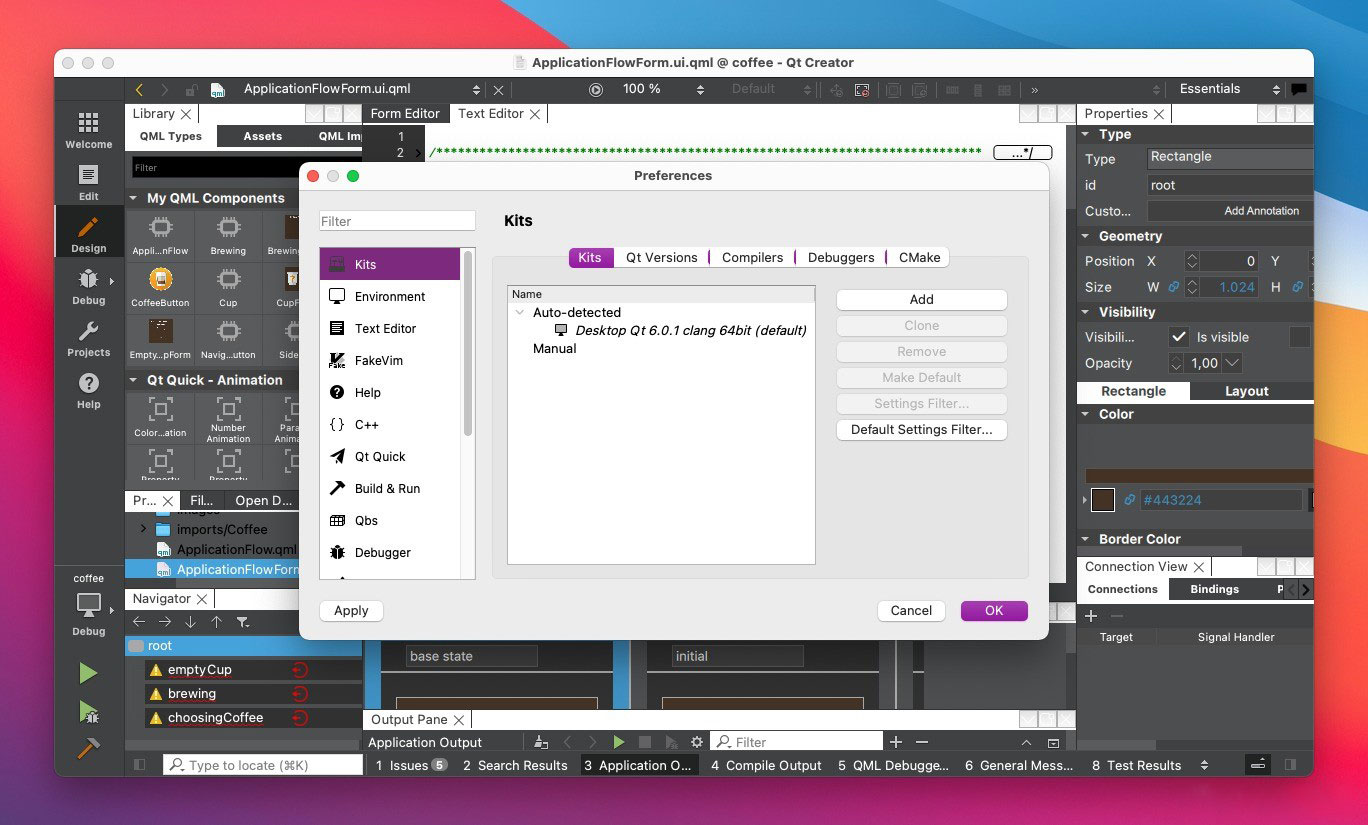Open Design mode in left sidebar
This screenshot has height=825, width=1368.
tap(88, 234)
